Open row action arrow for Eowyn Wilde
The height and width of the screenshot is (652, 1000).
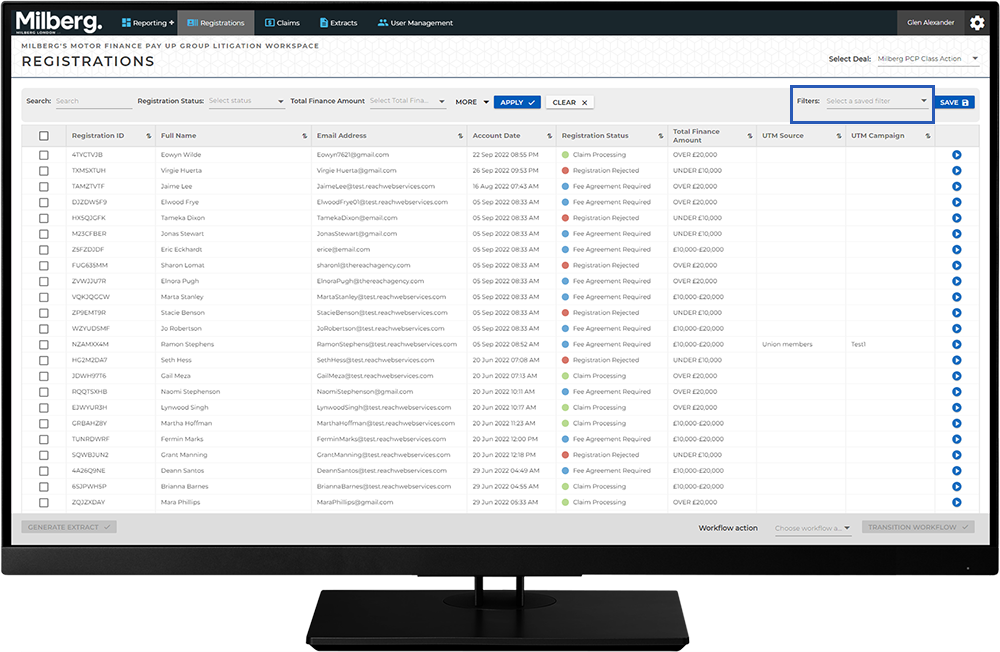coord(956,155)
